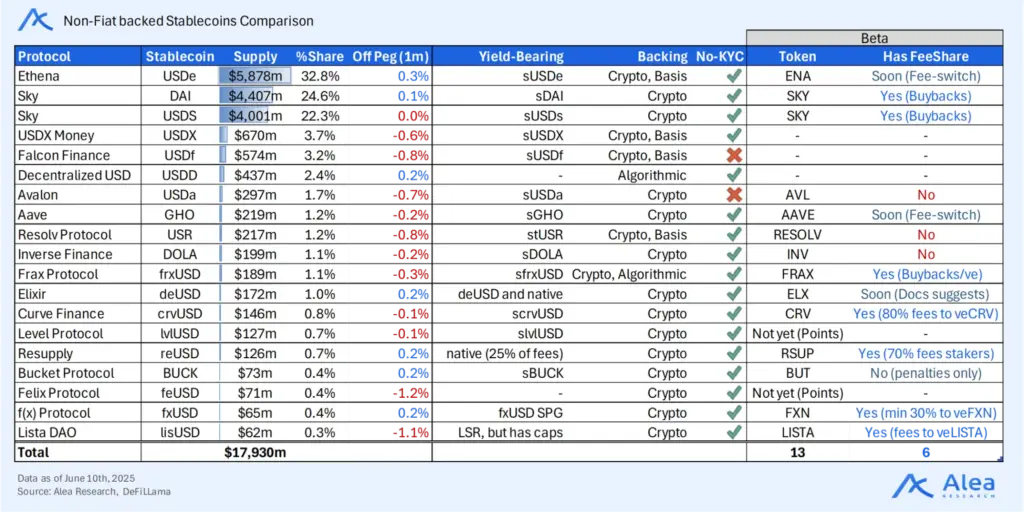Click the Beta header above the Token column
1024x512 pixels.
pyautogui.click(x=874, y=37)
